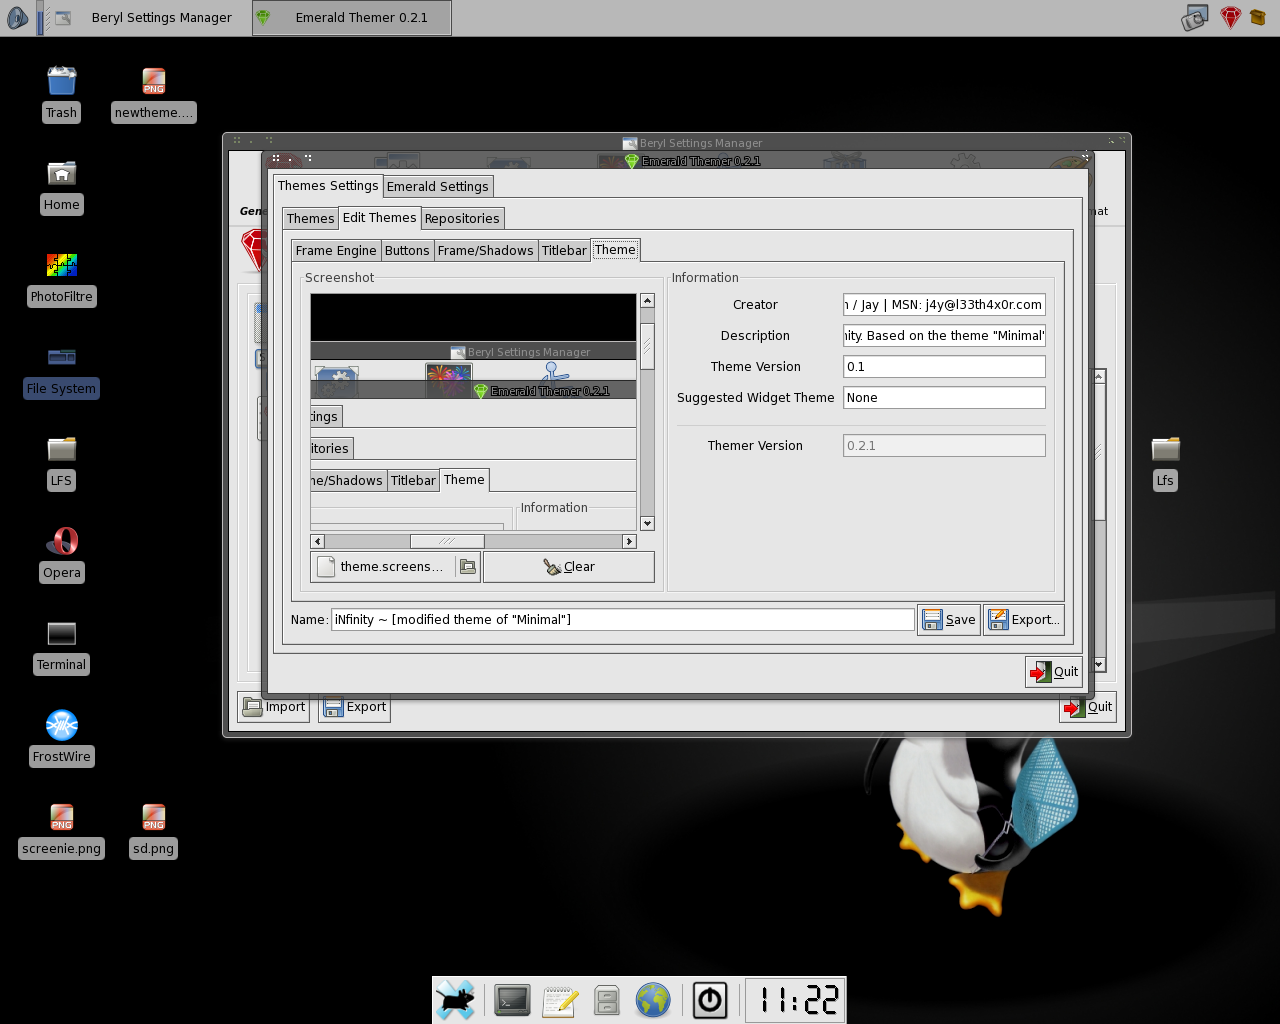The height and width of the screenshot is (1024, 1280).
Task: Click the top-left panel menu icon
Action: (17, 17)
